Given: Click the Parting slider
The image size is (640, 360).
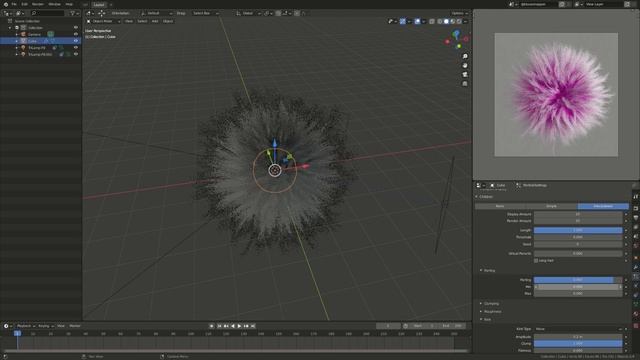Looking at the screenshot, I should (x=578, y=280).
